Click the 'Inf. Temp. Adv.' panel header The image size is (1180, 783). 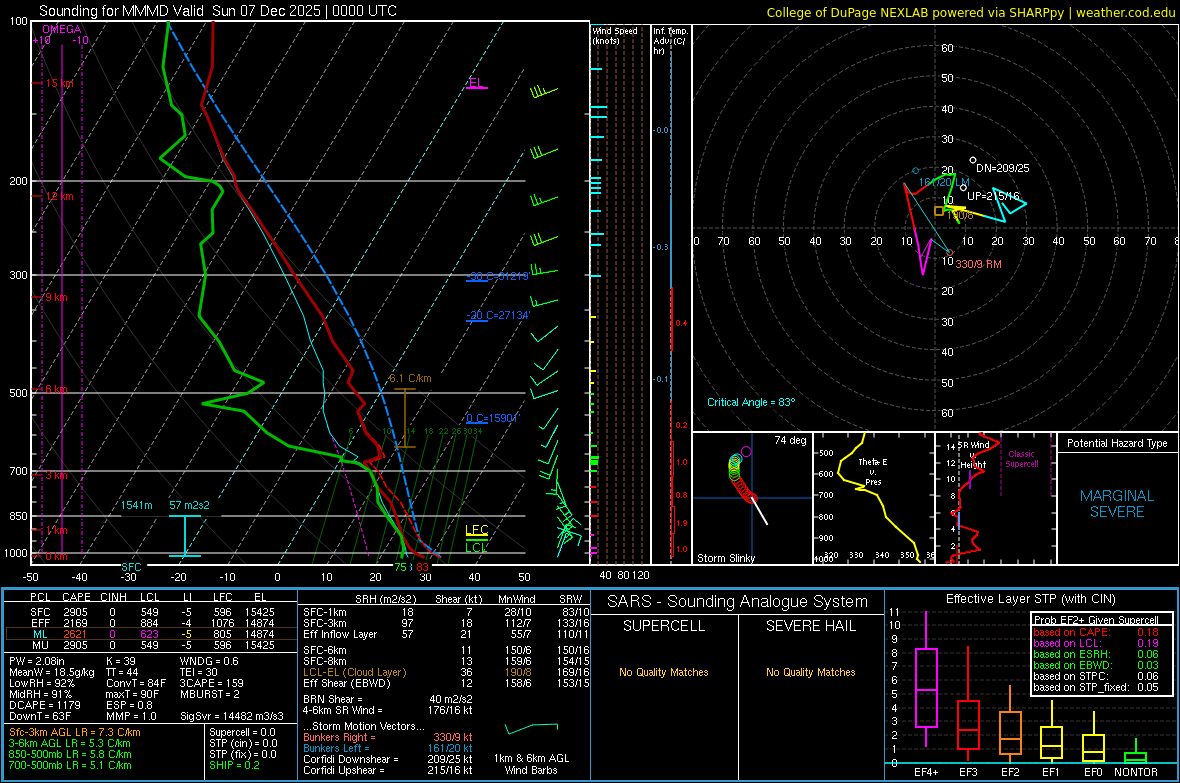pos(670,41)
